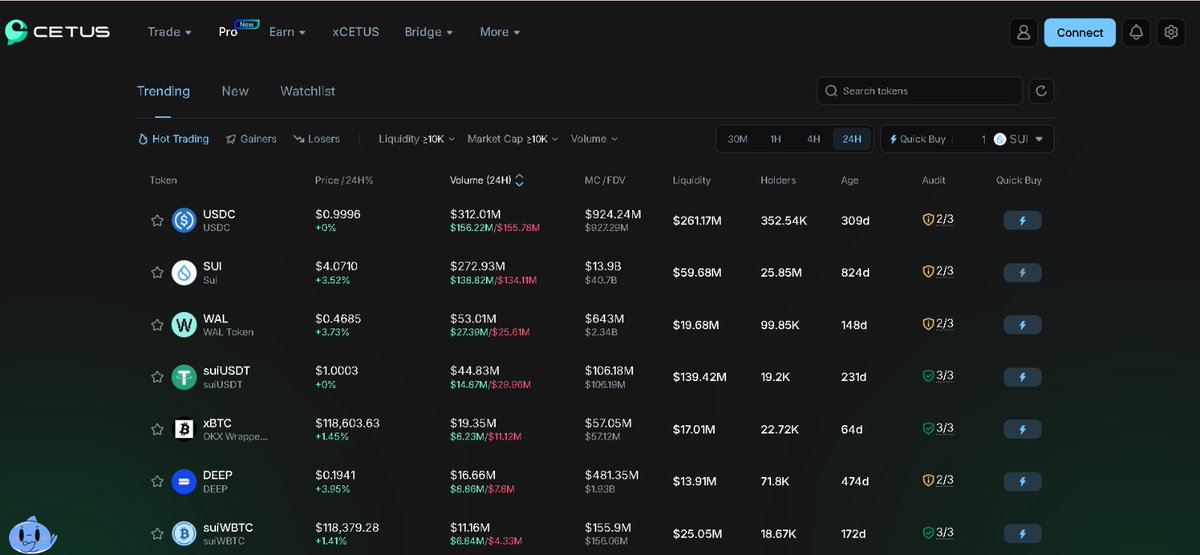The height and width of the screenshot is (555, 1200).
Task: Click xBTC price $118,603.63
Action: coord(347,423)
